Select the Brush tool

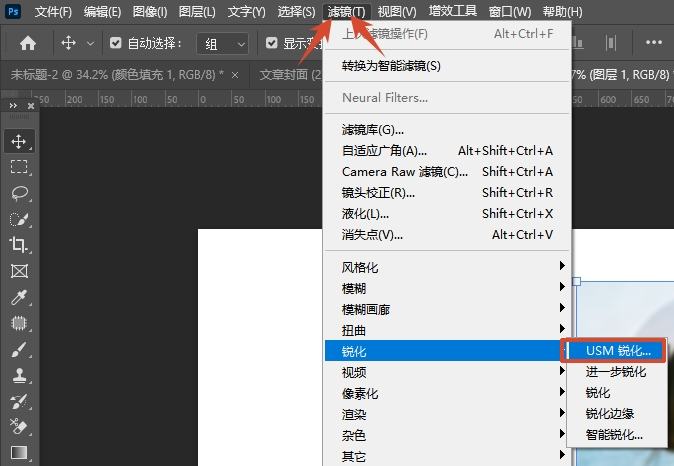[x=19, y=349]
